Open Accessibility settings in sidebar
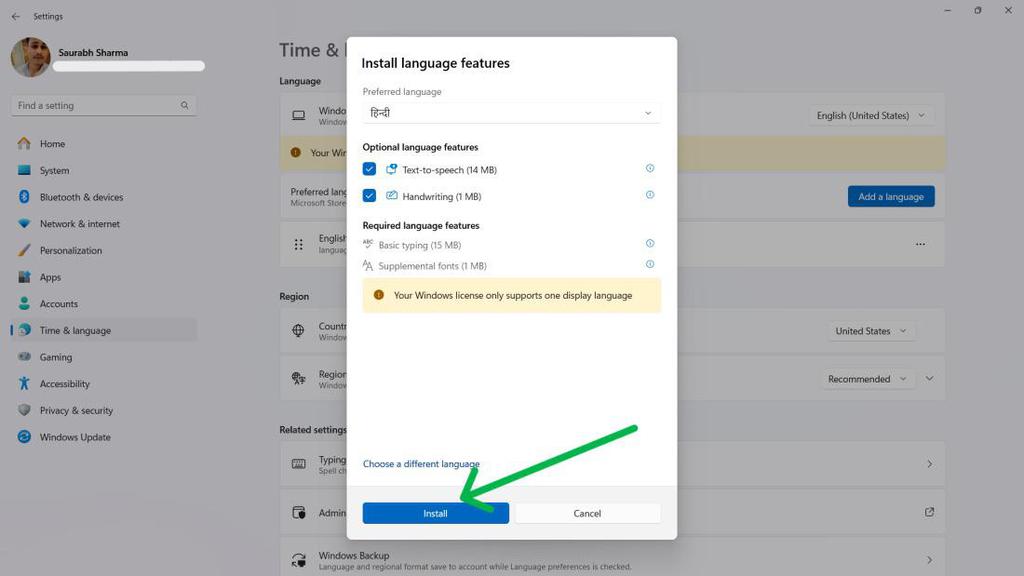 (x=103, y=384)
